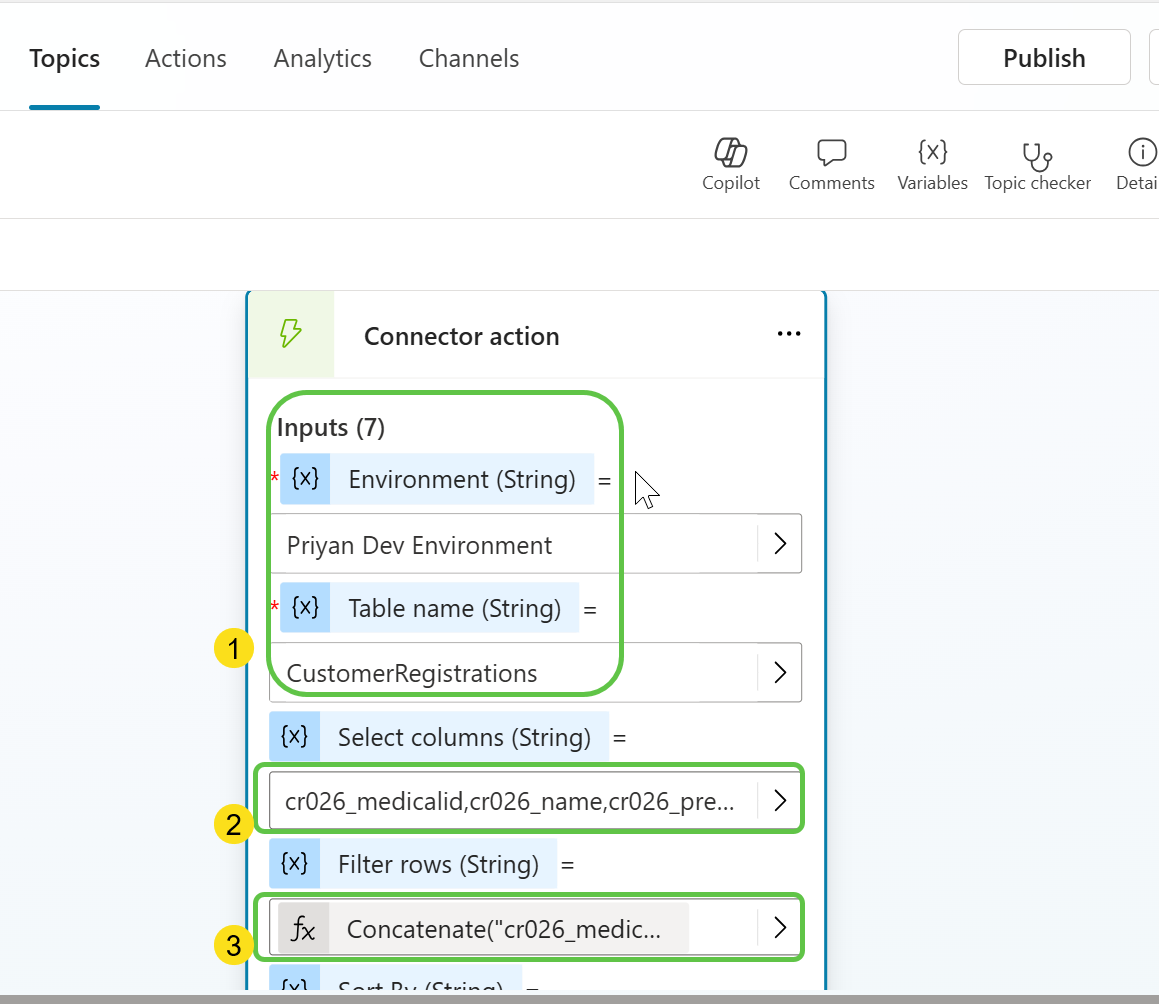
Task: Open the Copilot panel icon
Action: point(731,153)
